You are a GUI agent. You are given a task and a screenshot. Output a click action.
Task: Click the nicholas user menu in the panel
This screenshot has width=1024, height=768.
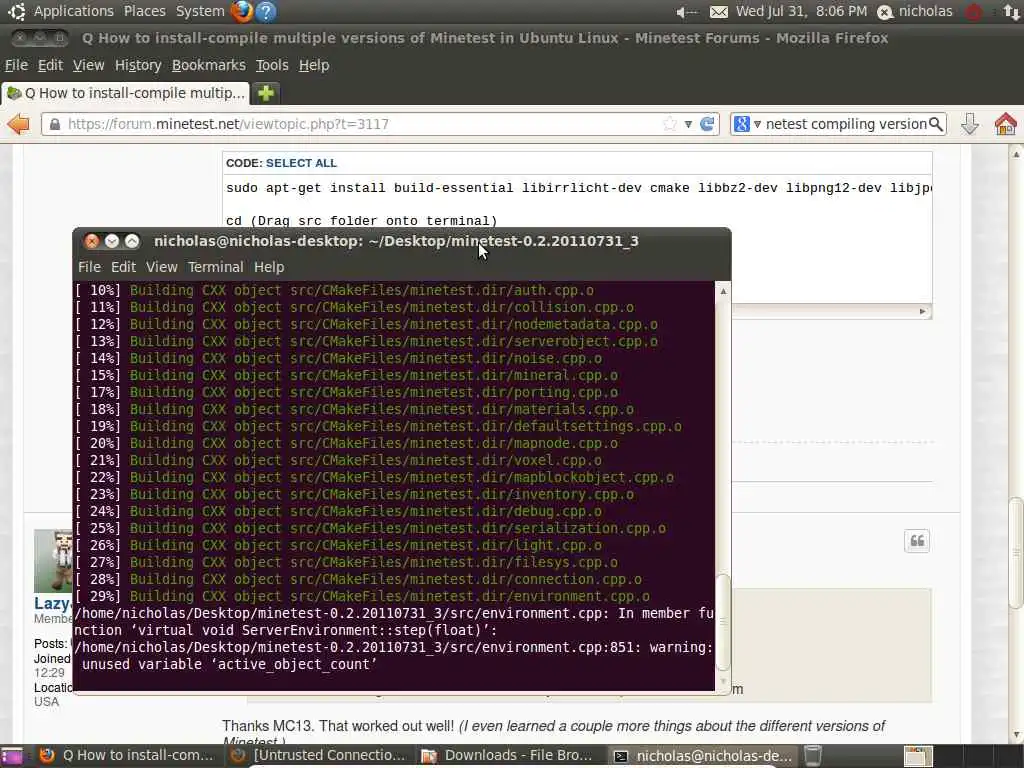click(914, 11)
